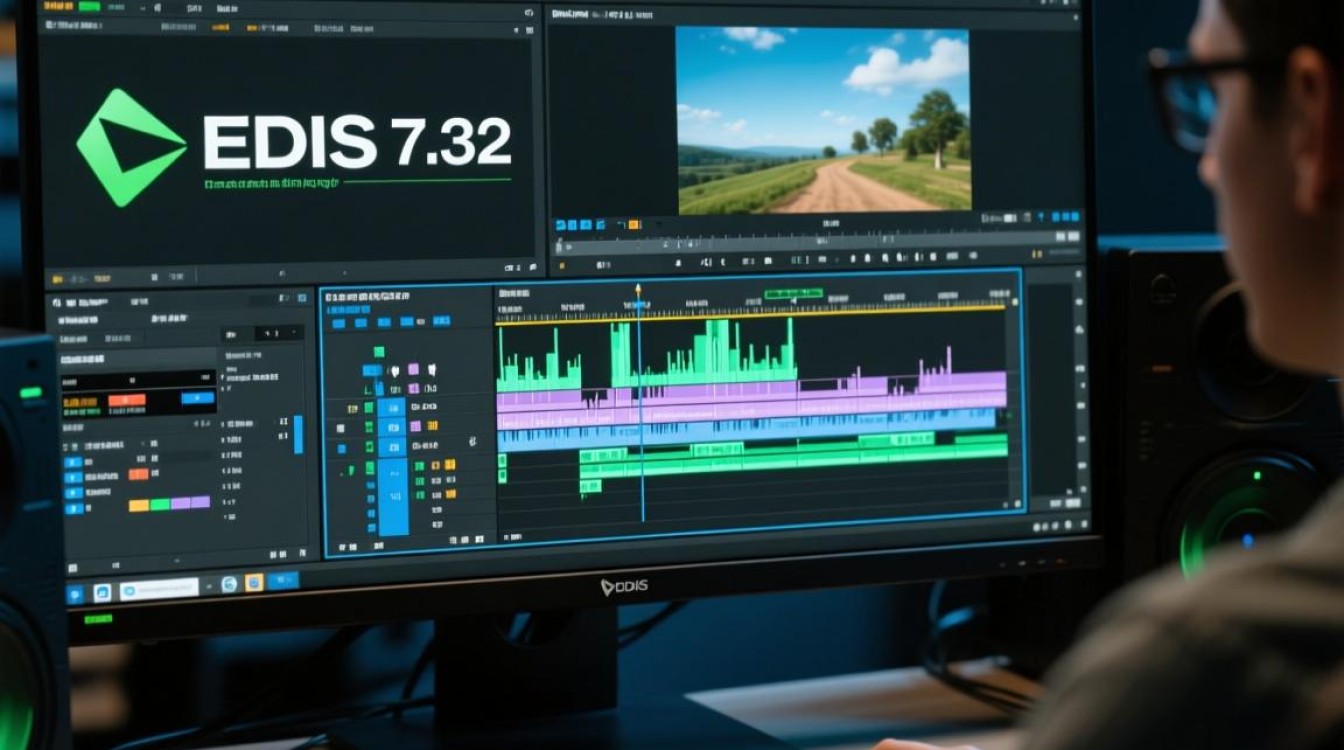
Task: Click the round browser icon in taskbar
Action: (229, 584)
